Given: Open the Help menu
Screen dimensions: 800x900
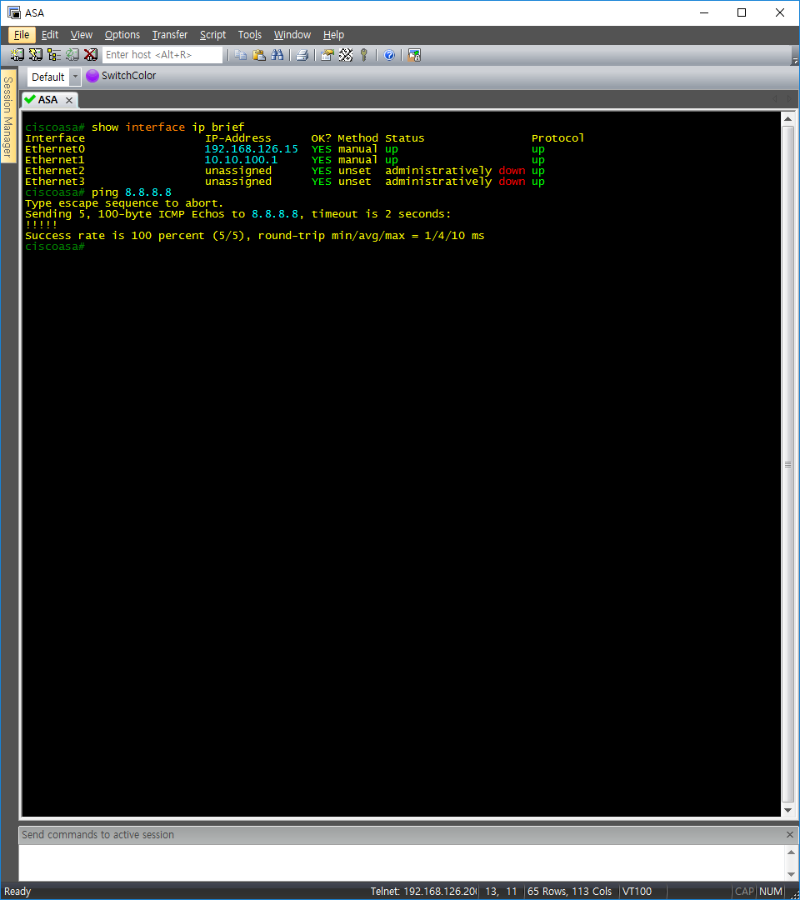Looking at the screenshot, I should click(333, 35).
